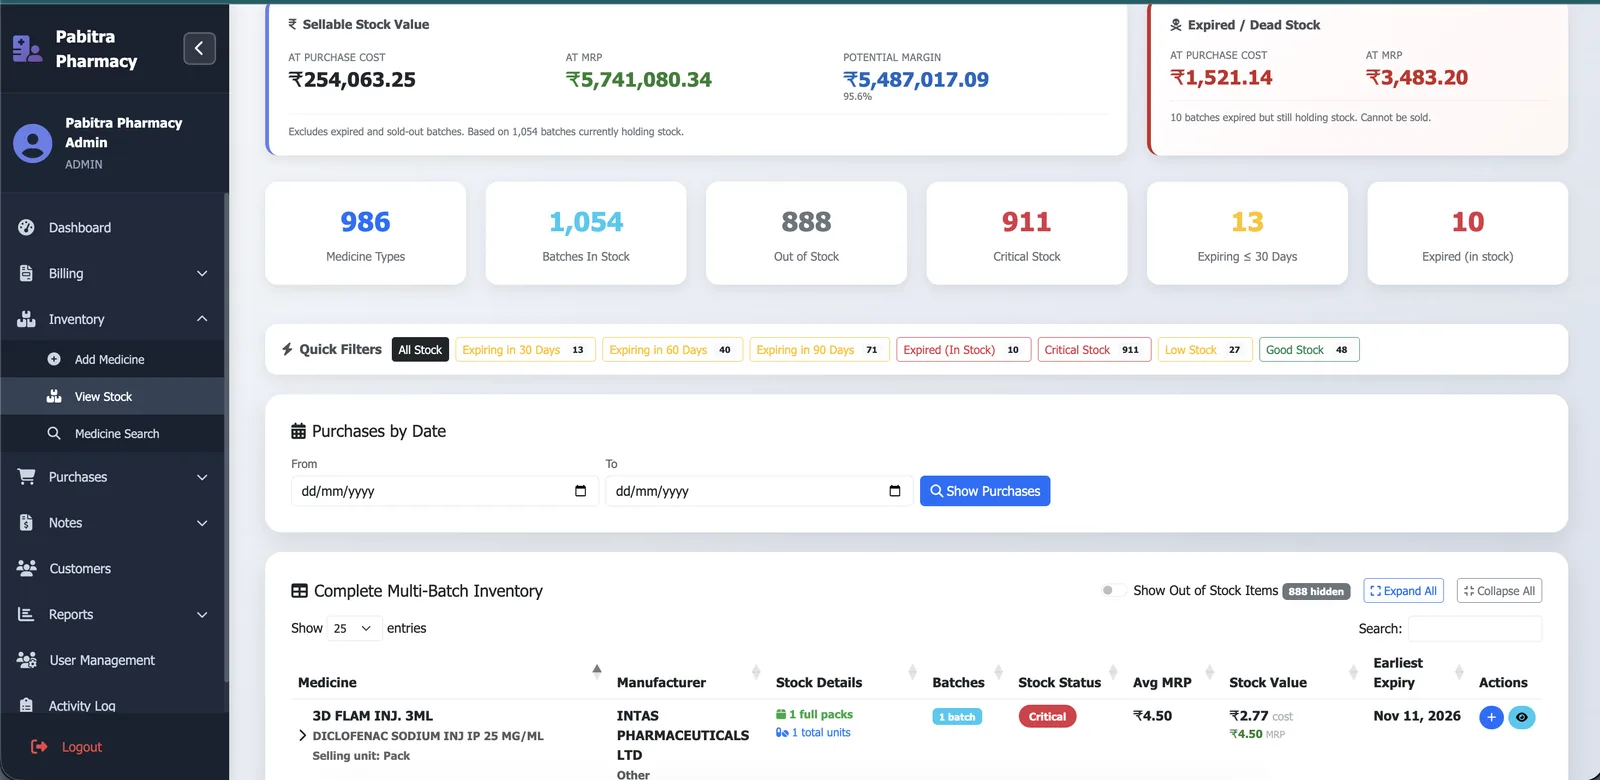Filter by Critical Stock 911
The height and width of the screenshot is (780, 1600).
1094,350
